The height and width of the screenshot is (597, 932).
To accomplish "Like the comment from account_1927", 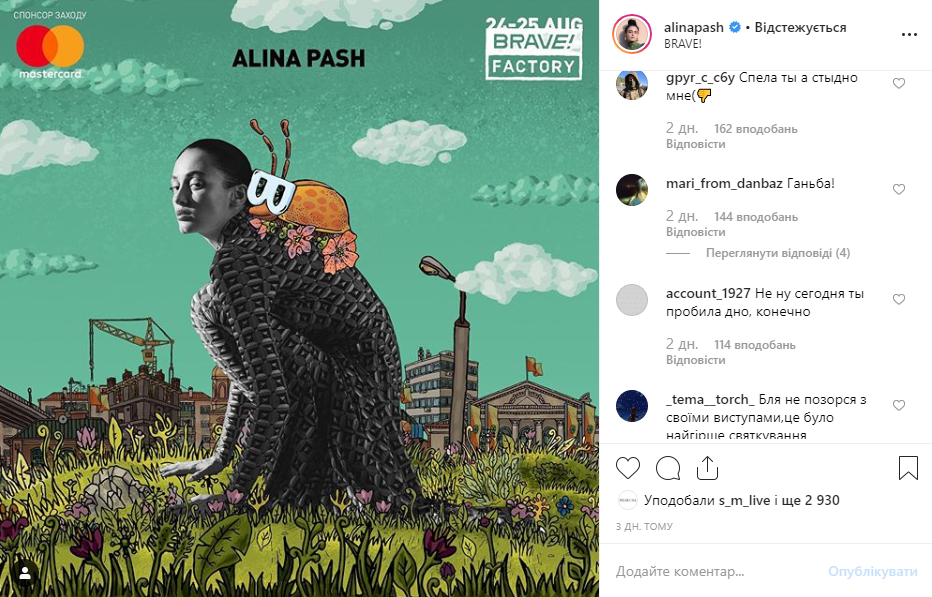I will (899, 299).
